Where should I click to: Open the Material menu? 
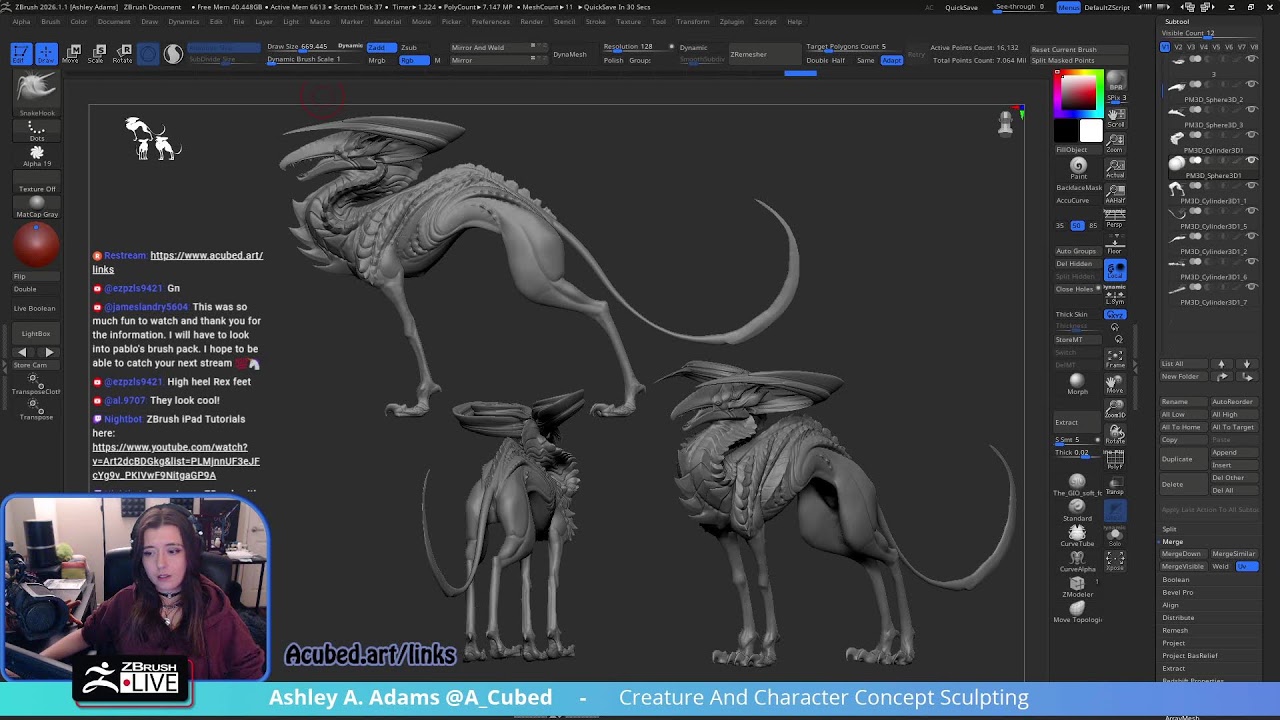tap(387, 21)
